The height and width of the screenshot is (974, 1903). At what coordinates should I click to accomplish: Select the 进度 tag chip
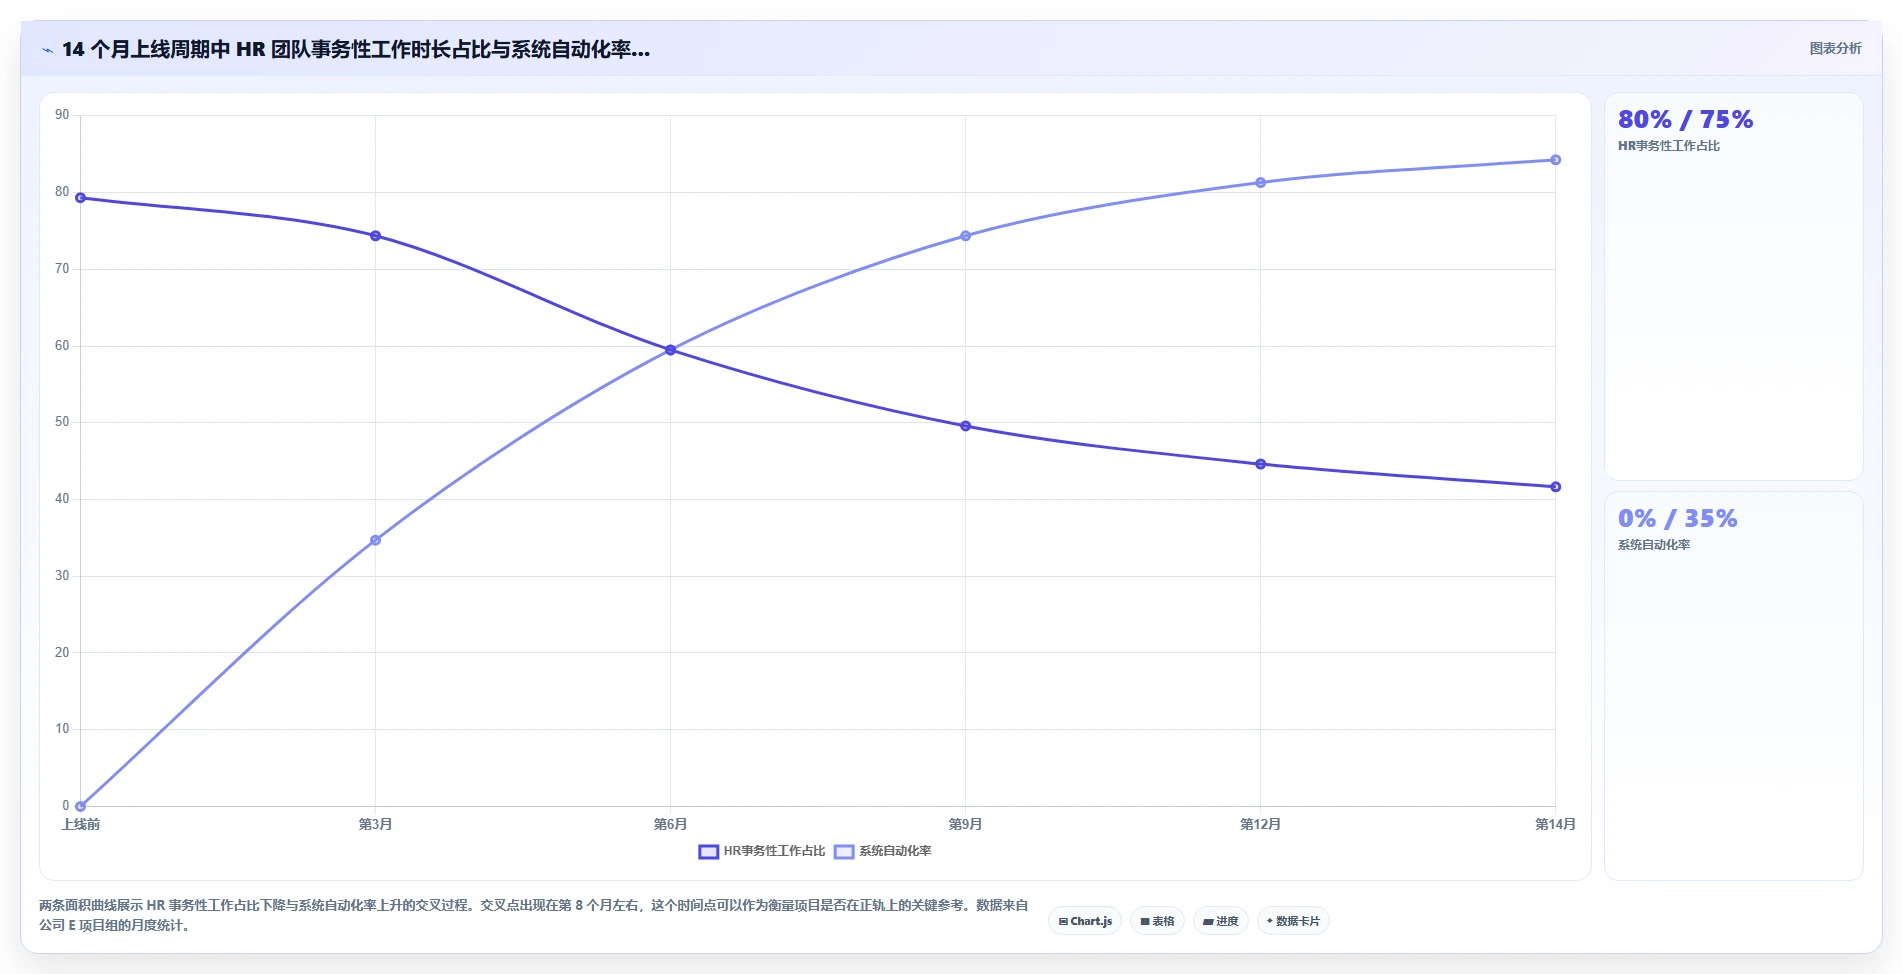1221,921
